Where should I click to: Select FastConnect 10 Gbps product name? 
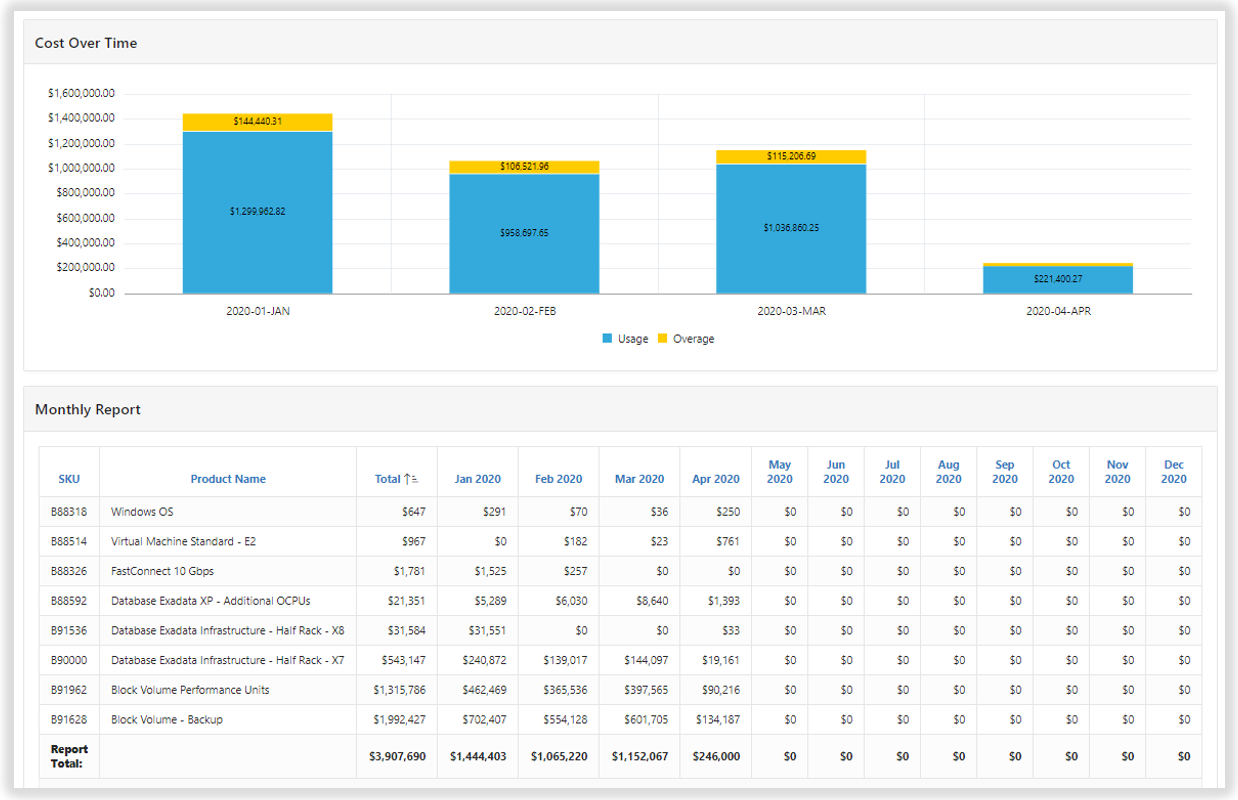pyautogui.click(x=162, y=571)
